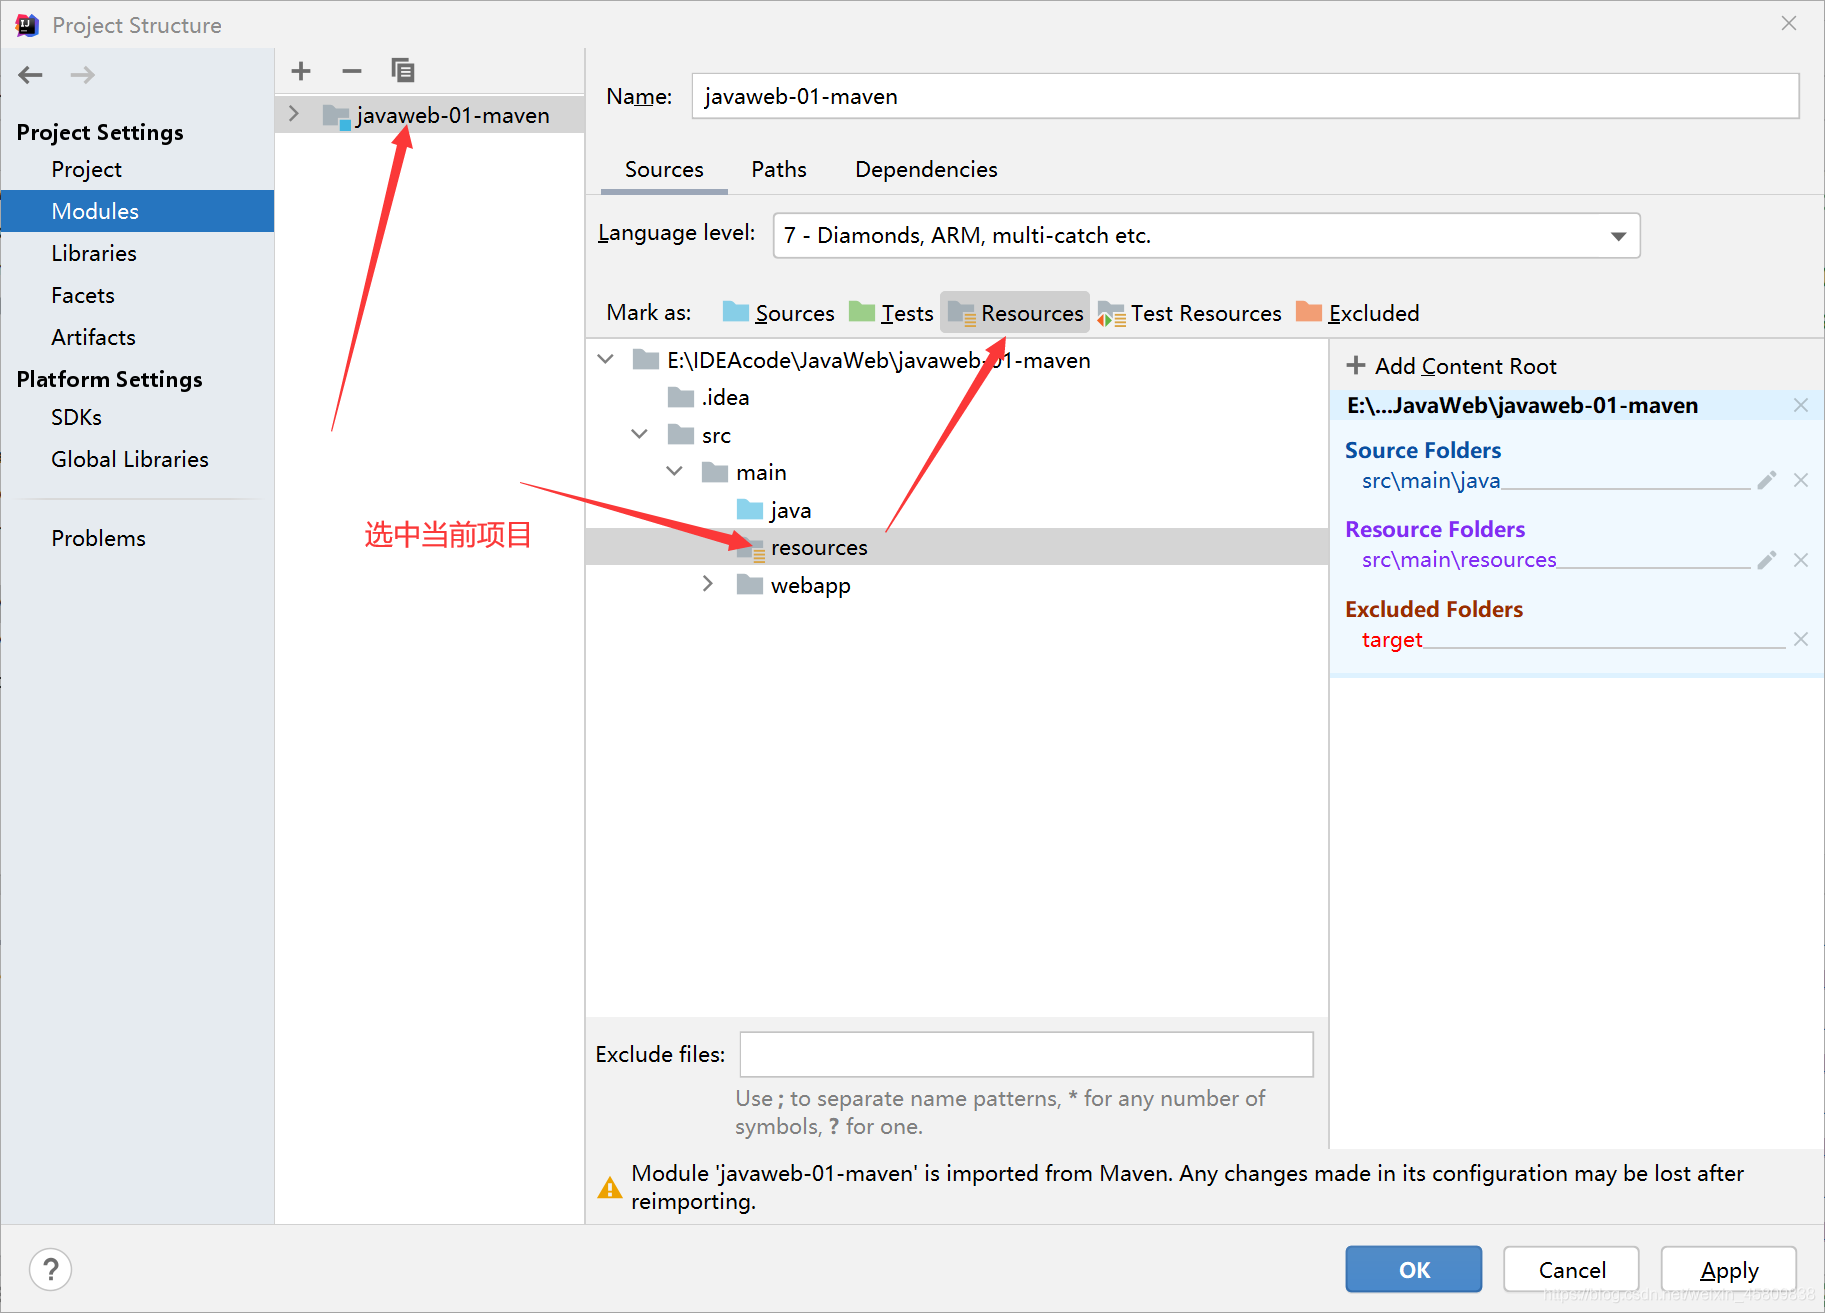Expand the webapp folder

(x=708, y=584)
